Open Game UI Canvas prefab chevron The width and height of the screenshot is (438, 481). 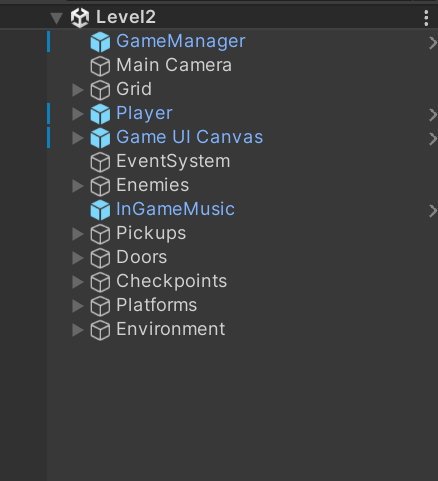point(433,139)
